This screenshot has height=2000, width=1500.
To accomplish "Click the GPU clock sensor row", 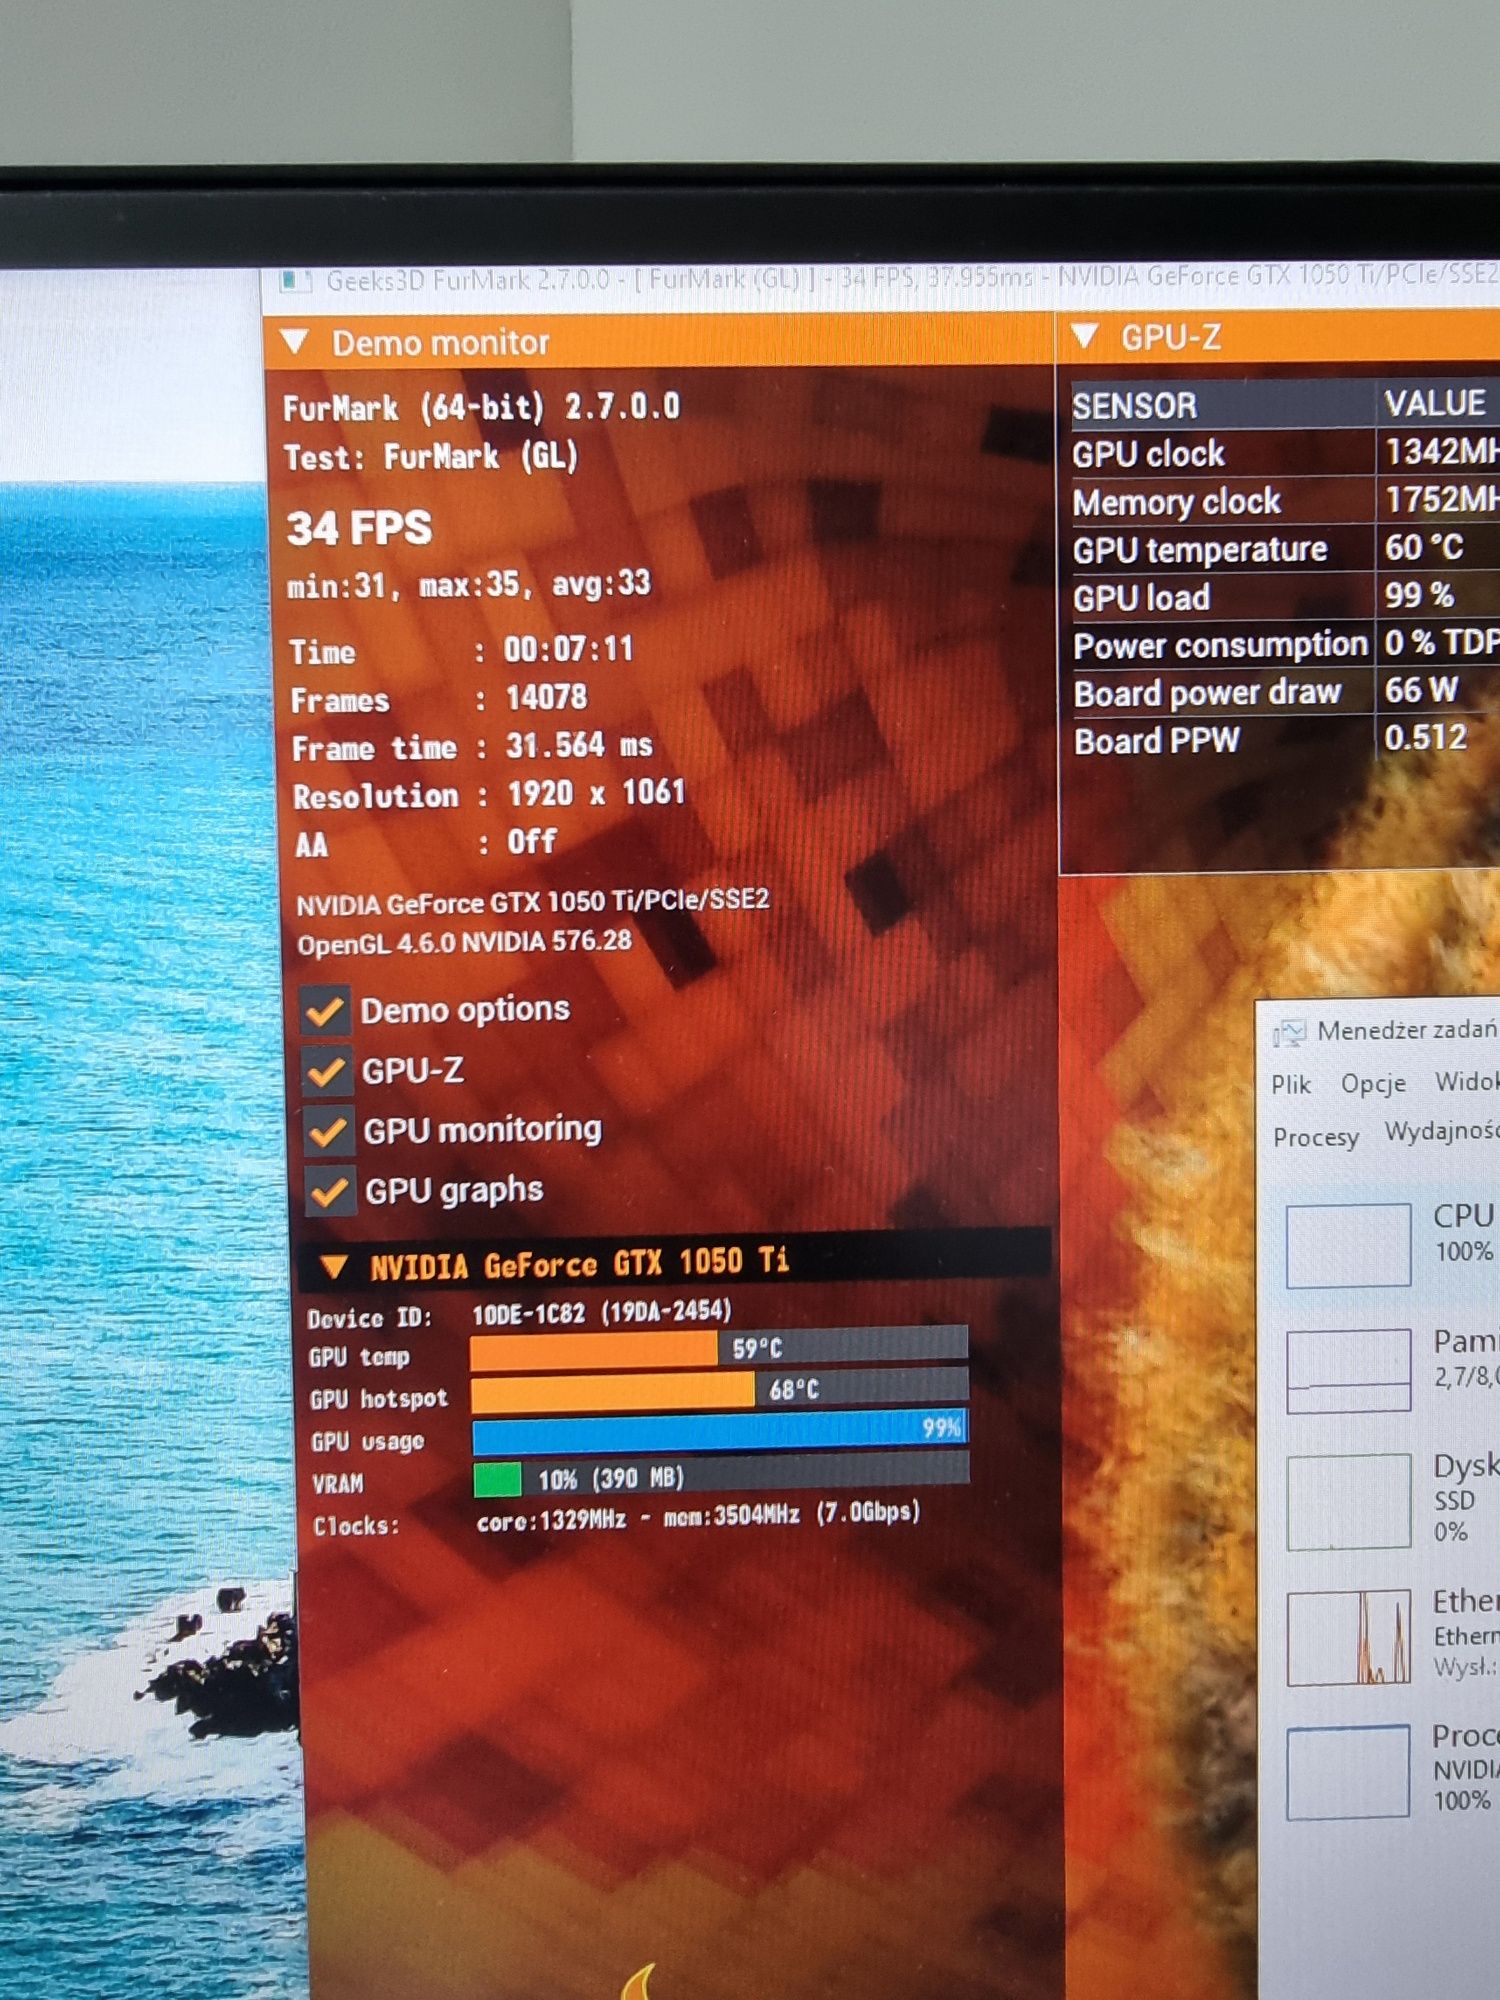I will (1285, 453).
